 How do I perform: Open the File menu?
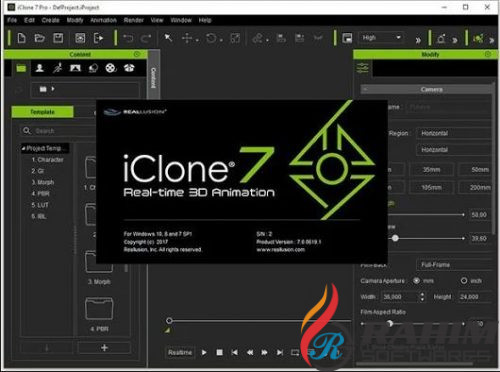(x=12, y=20)
